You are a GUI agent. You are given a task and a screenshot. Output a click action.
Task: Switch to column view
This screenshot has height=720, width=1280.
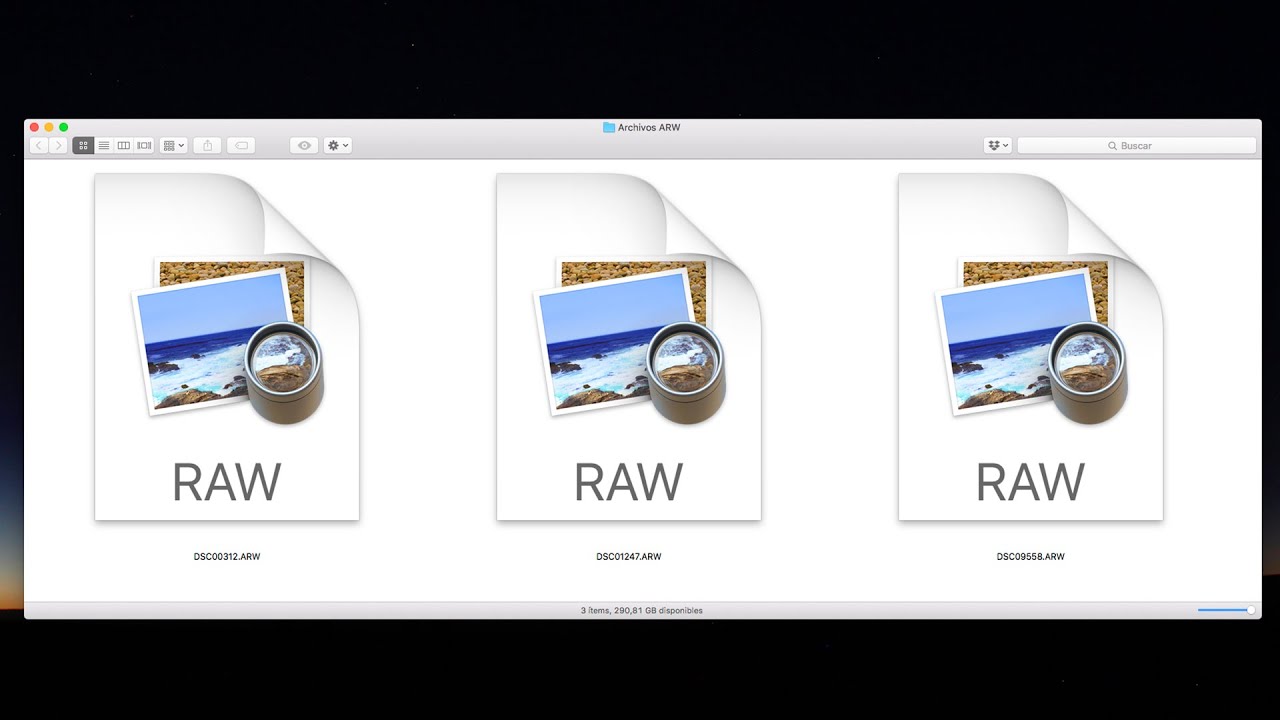[124, 145]
